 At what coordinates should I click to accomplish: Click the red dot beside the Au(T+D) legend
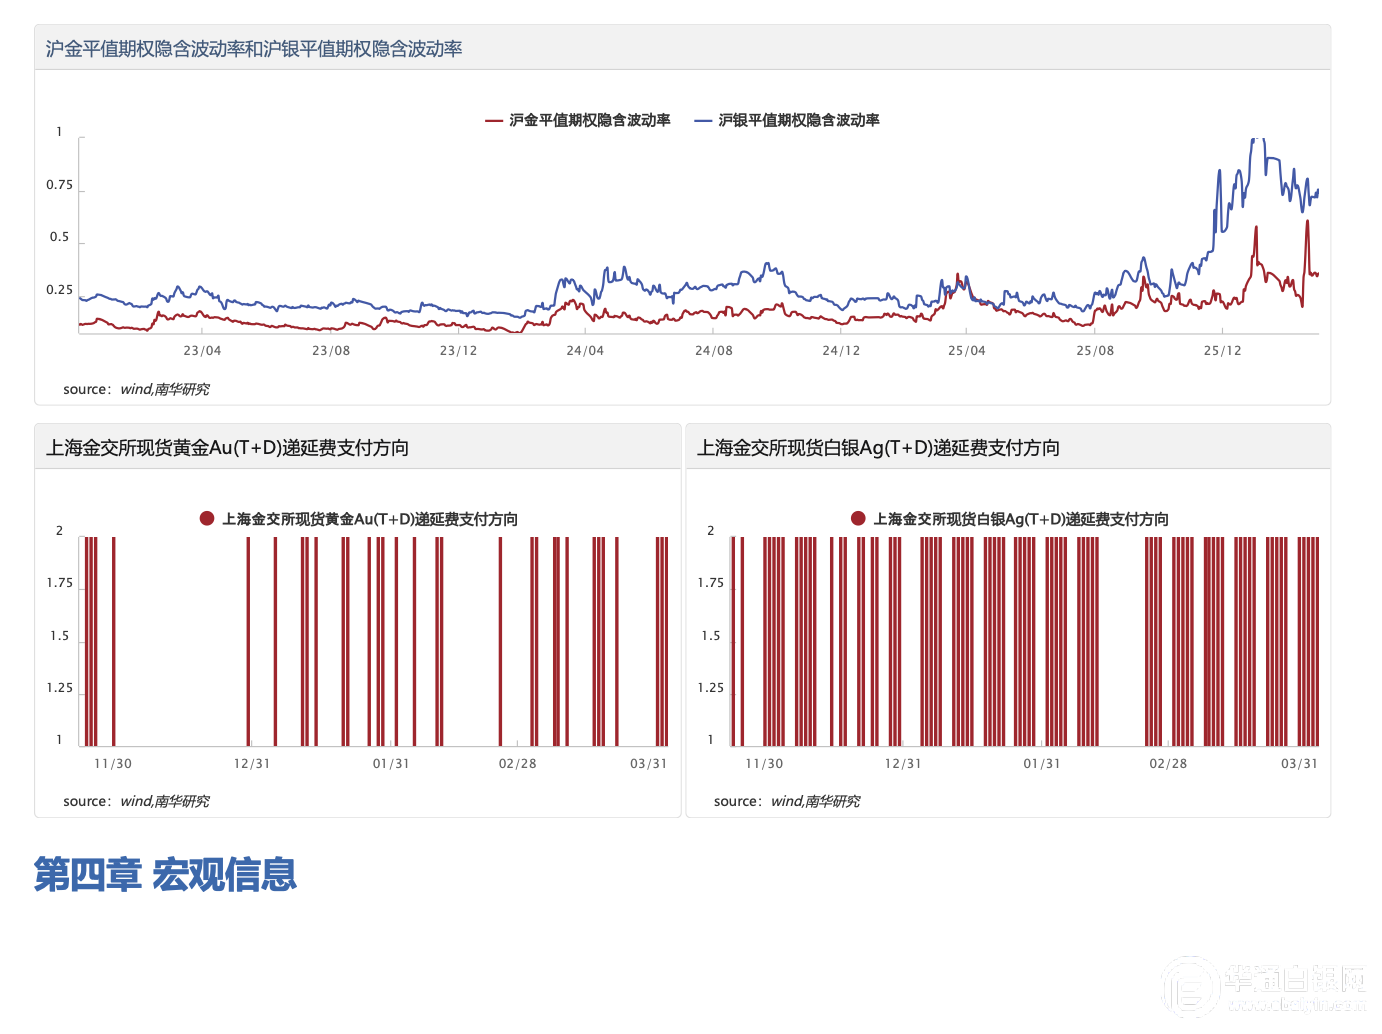pos(207,518)
